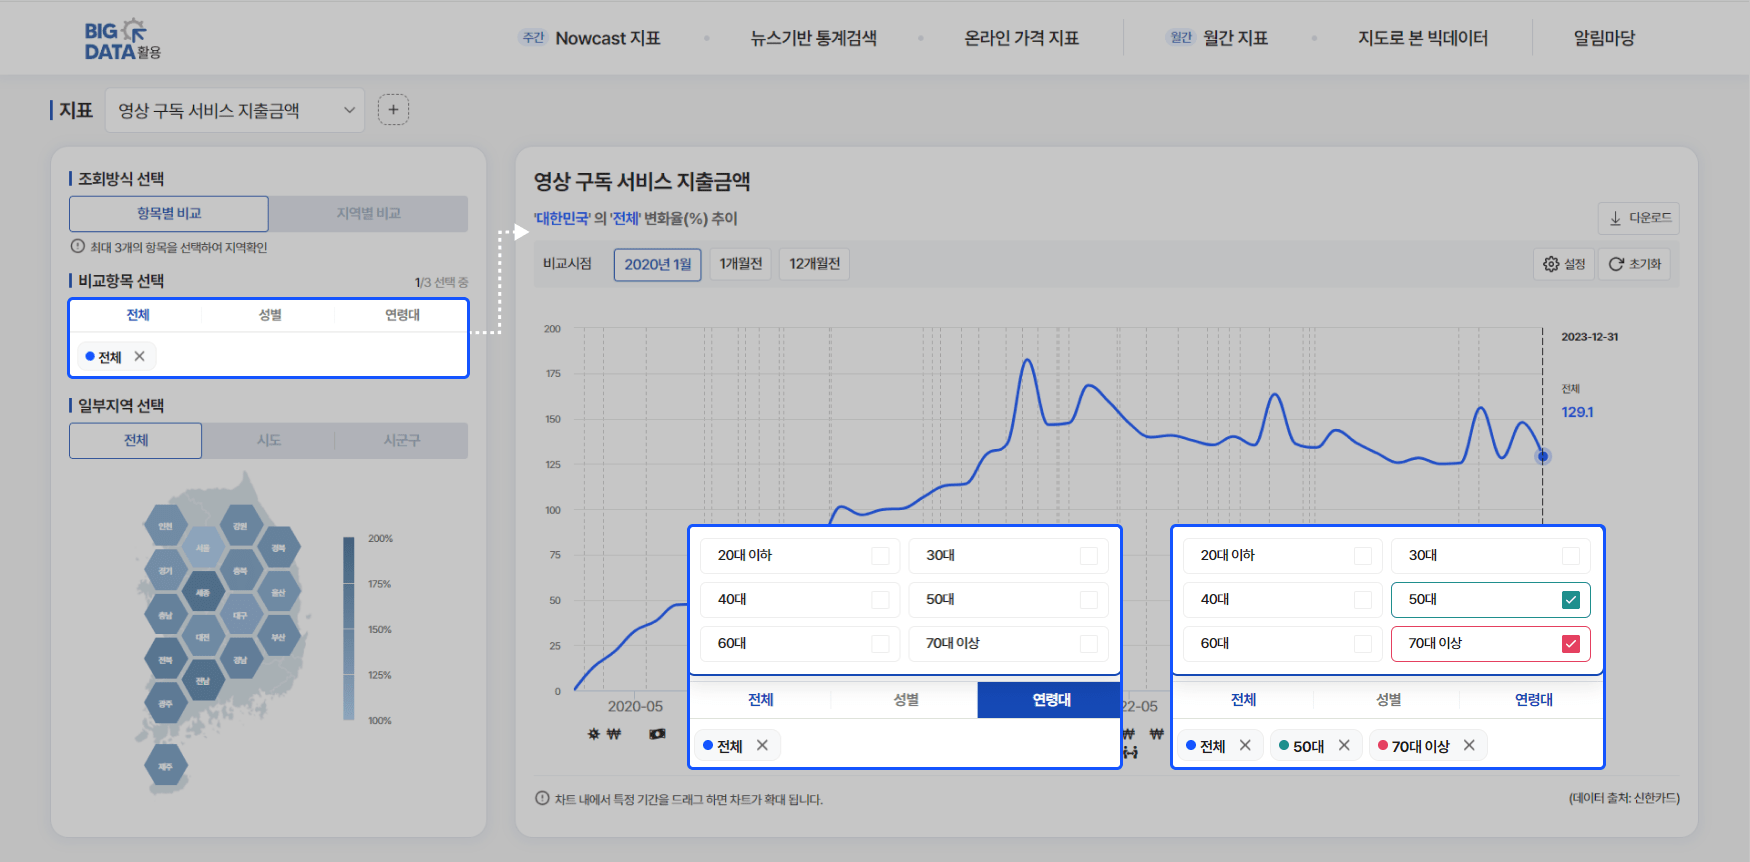Check 20대 이하 in the middle popup
Image resolution: width=1750 pixels, height=862 pixels.
(x=880, y=556)
